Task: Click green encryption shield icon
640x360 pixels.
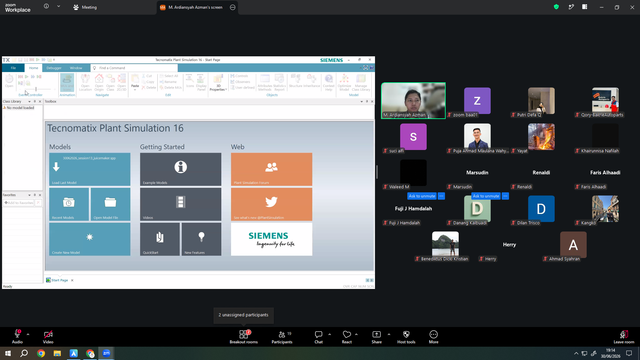Action: coord(556,7)
